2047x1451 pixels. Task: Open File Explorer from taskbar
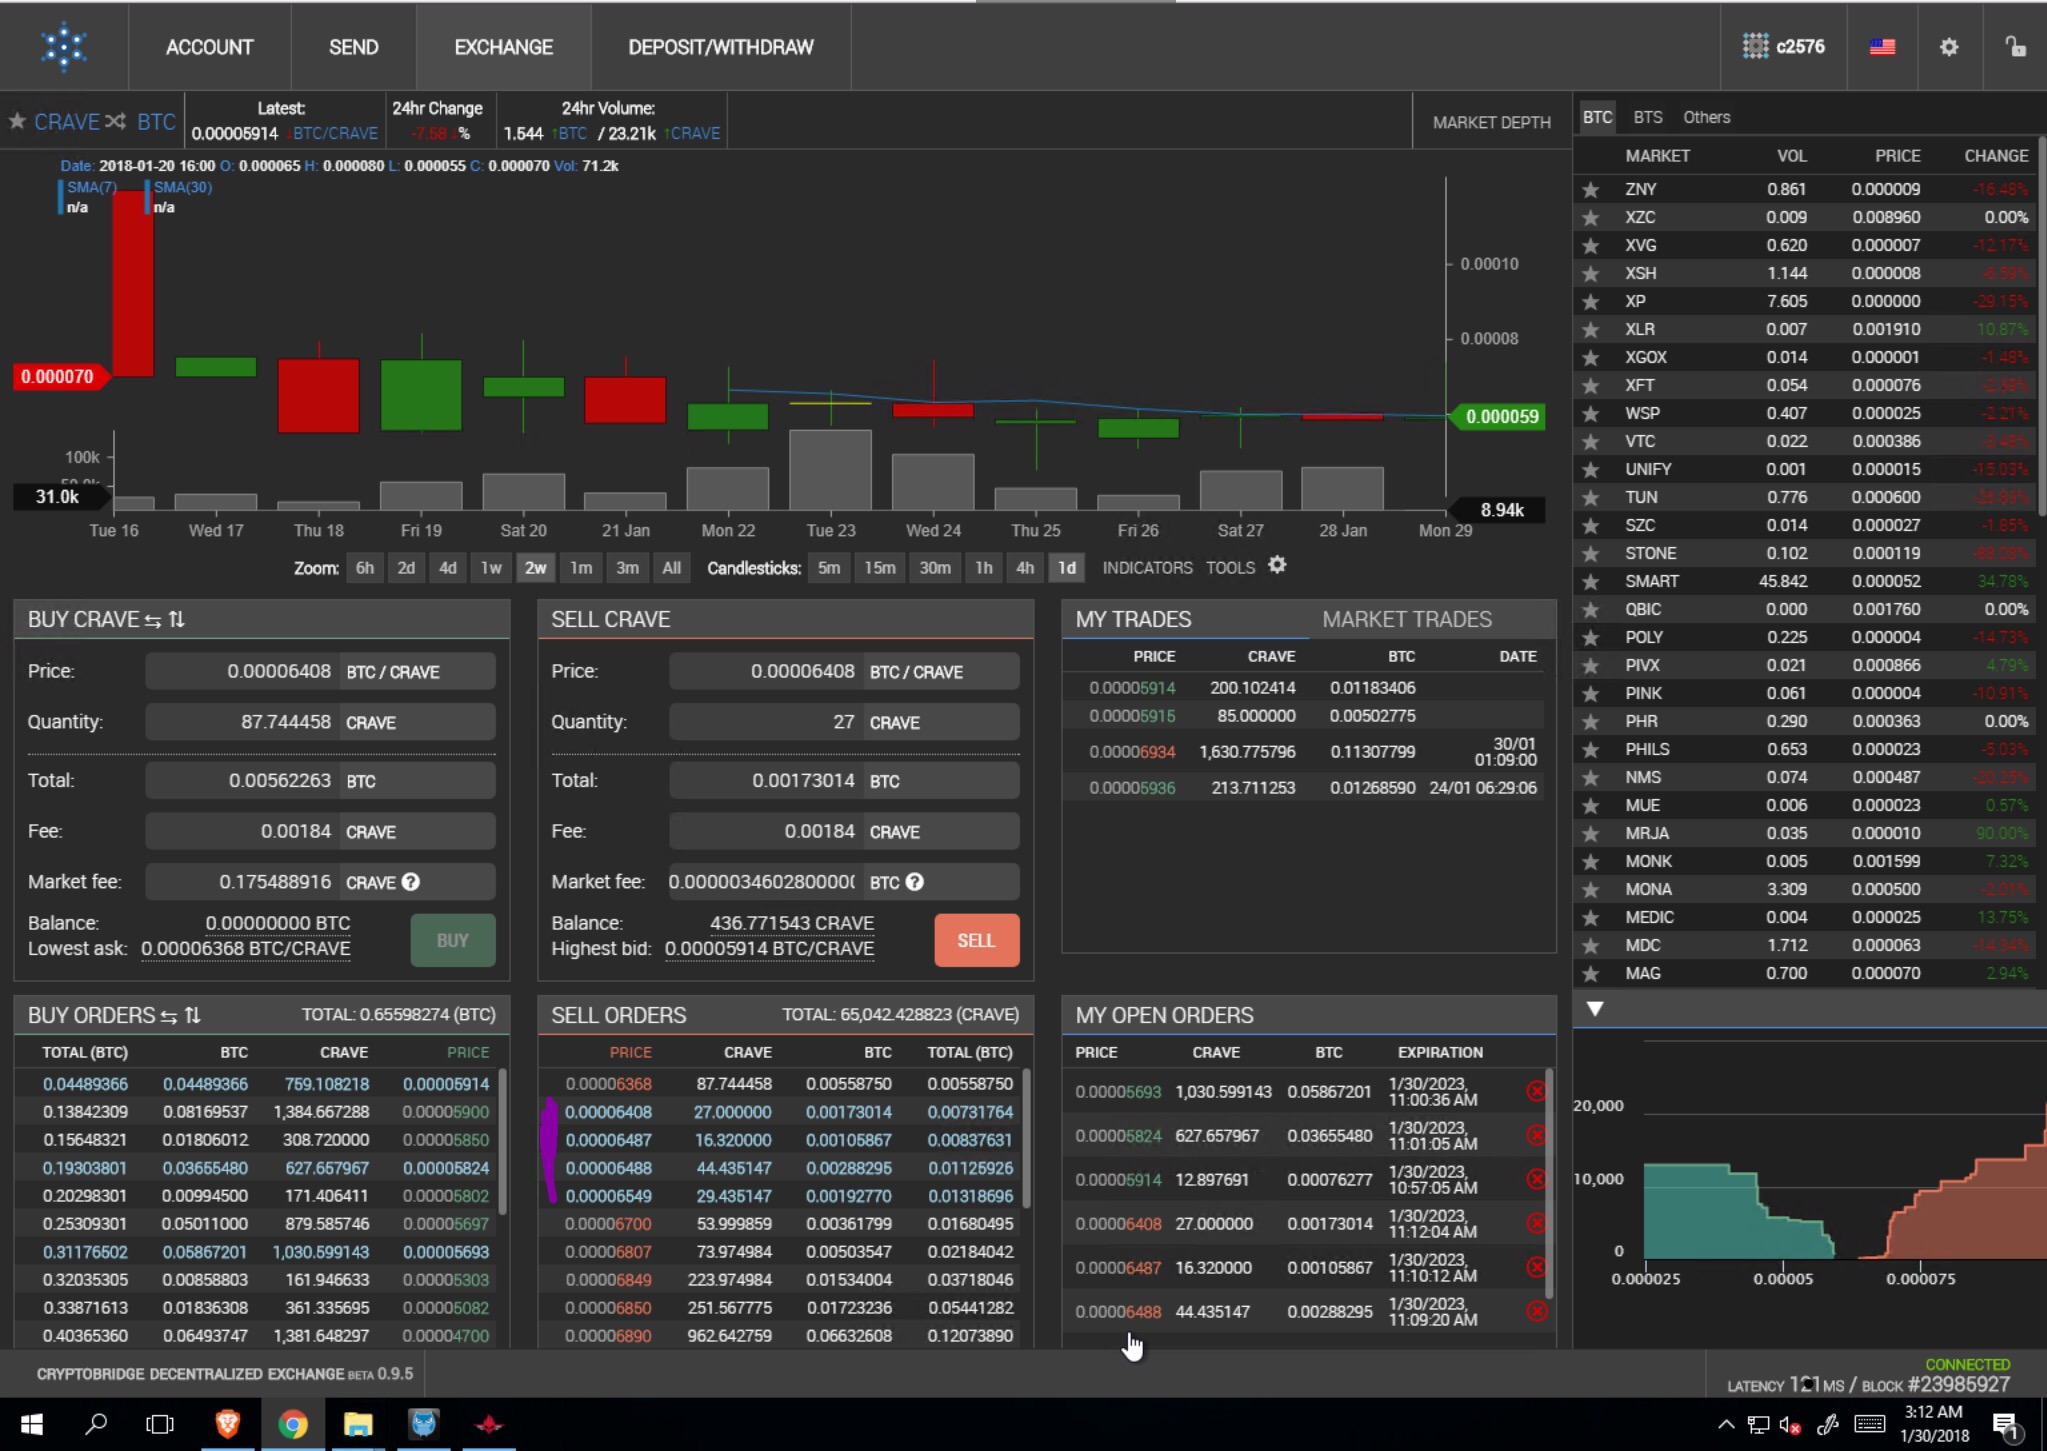coord(358,1424)
